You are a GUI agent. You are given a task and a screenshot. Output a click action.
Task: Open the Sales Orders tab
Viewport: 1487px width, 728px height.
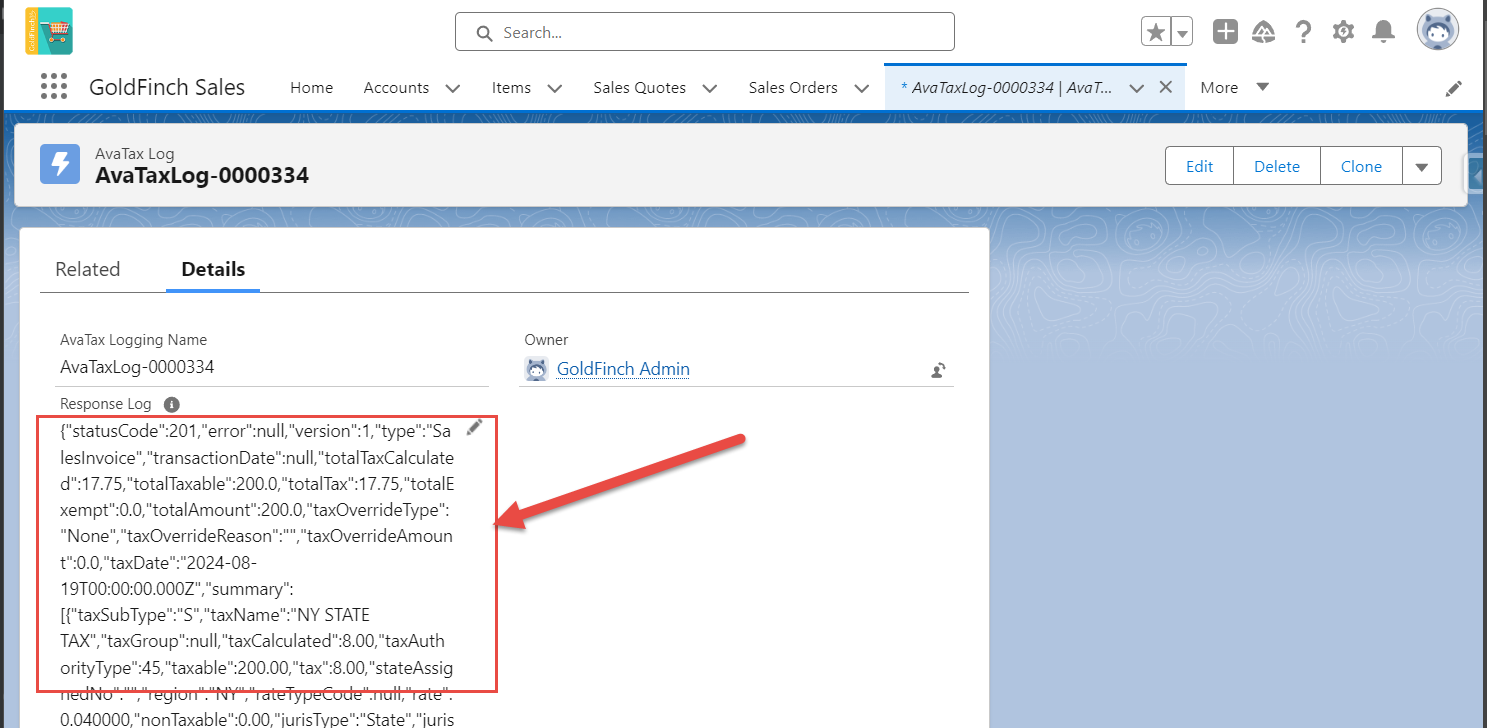(793, 88)
